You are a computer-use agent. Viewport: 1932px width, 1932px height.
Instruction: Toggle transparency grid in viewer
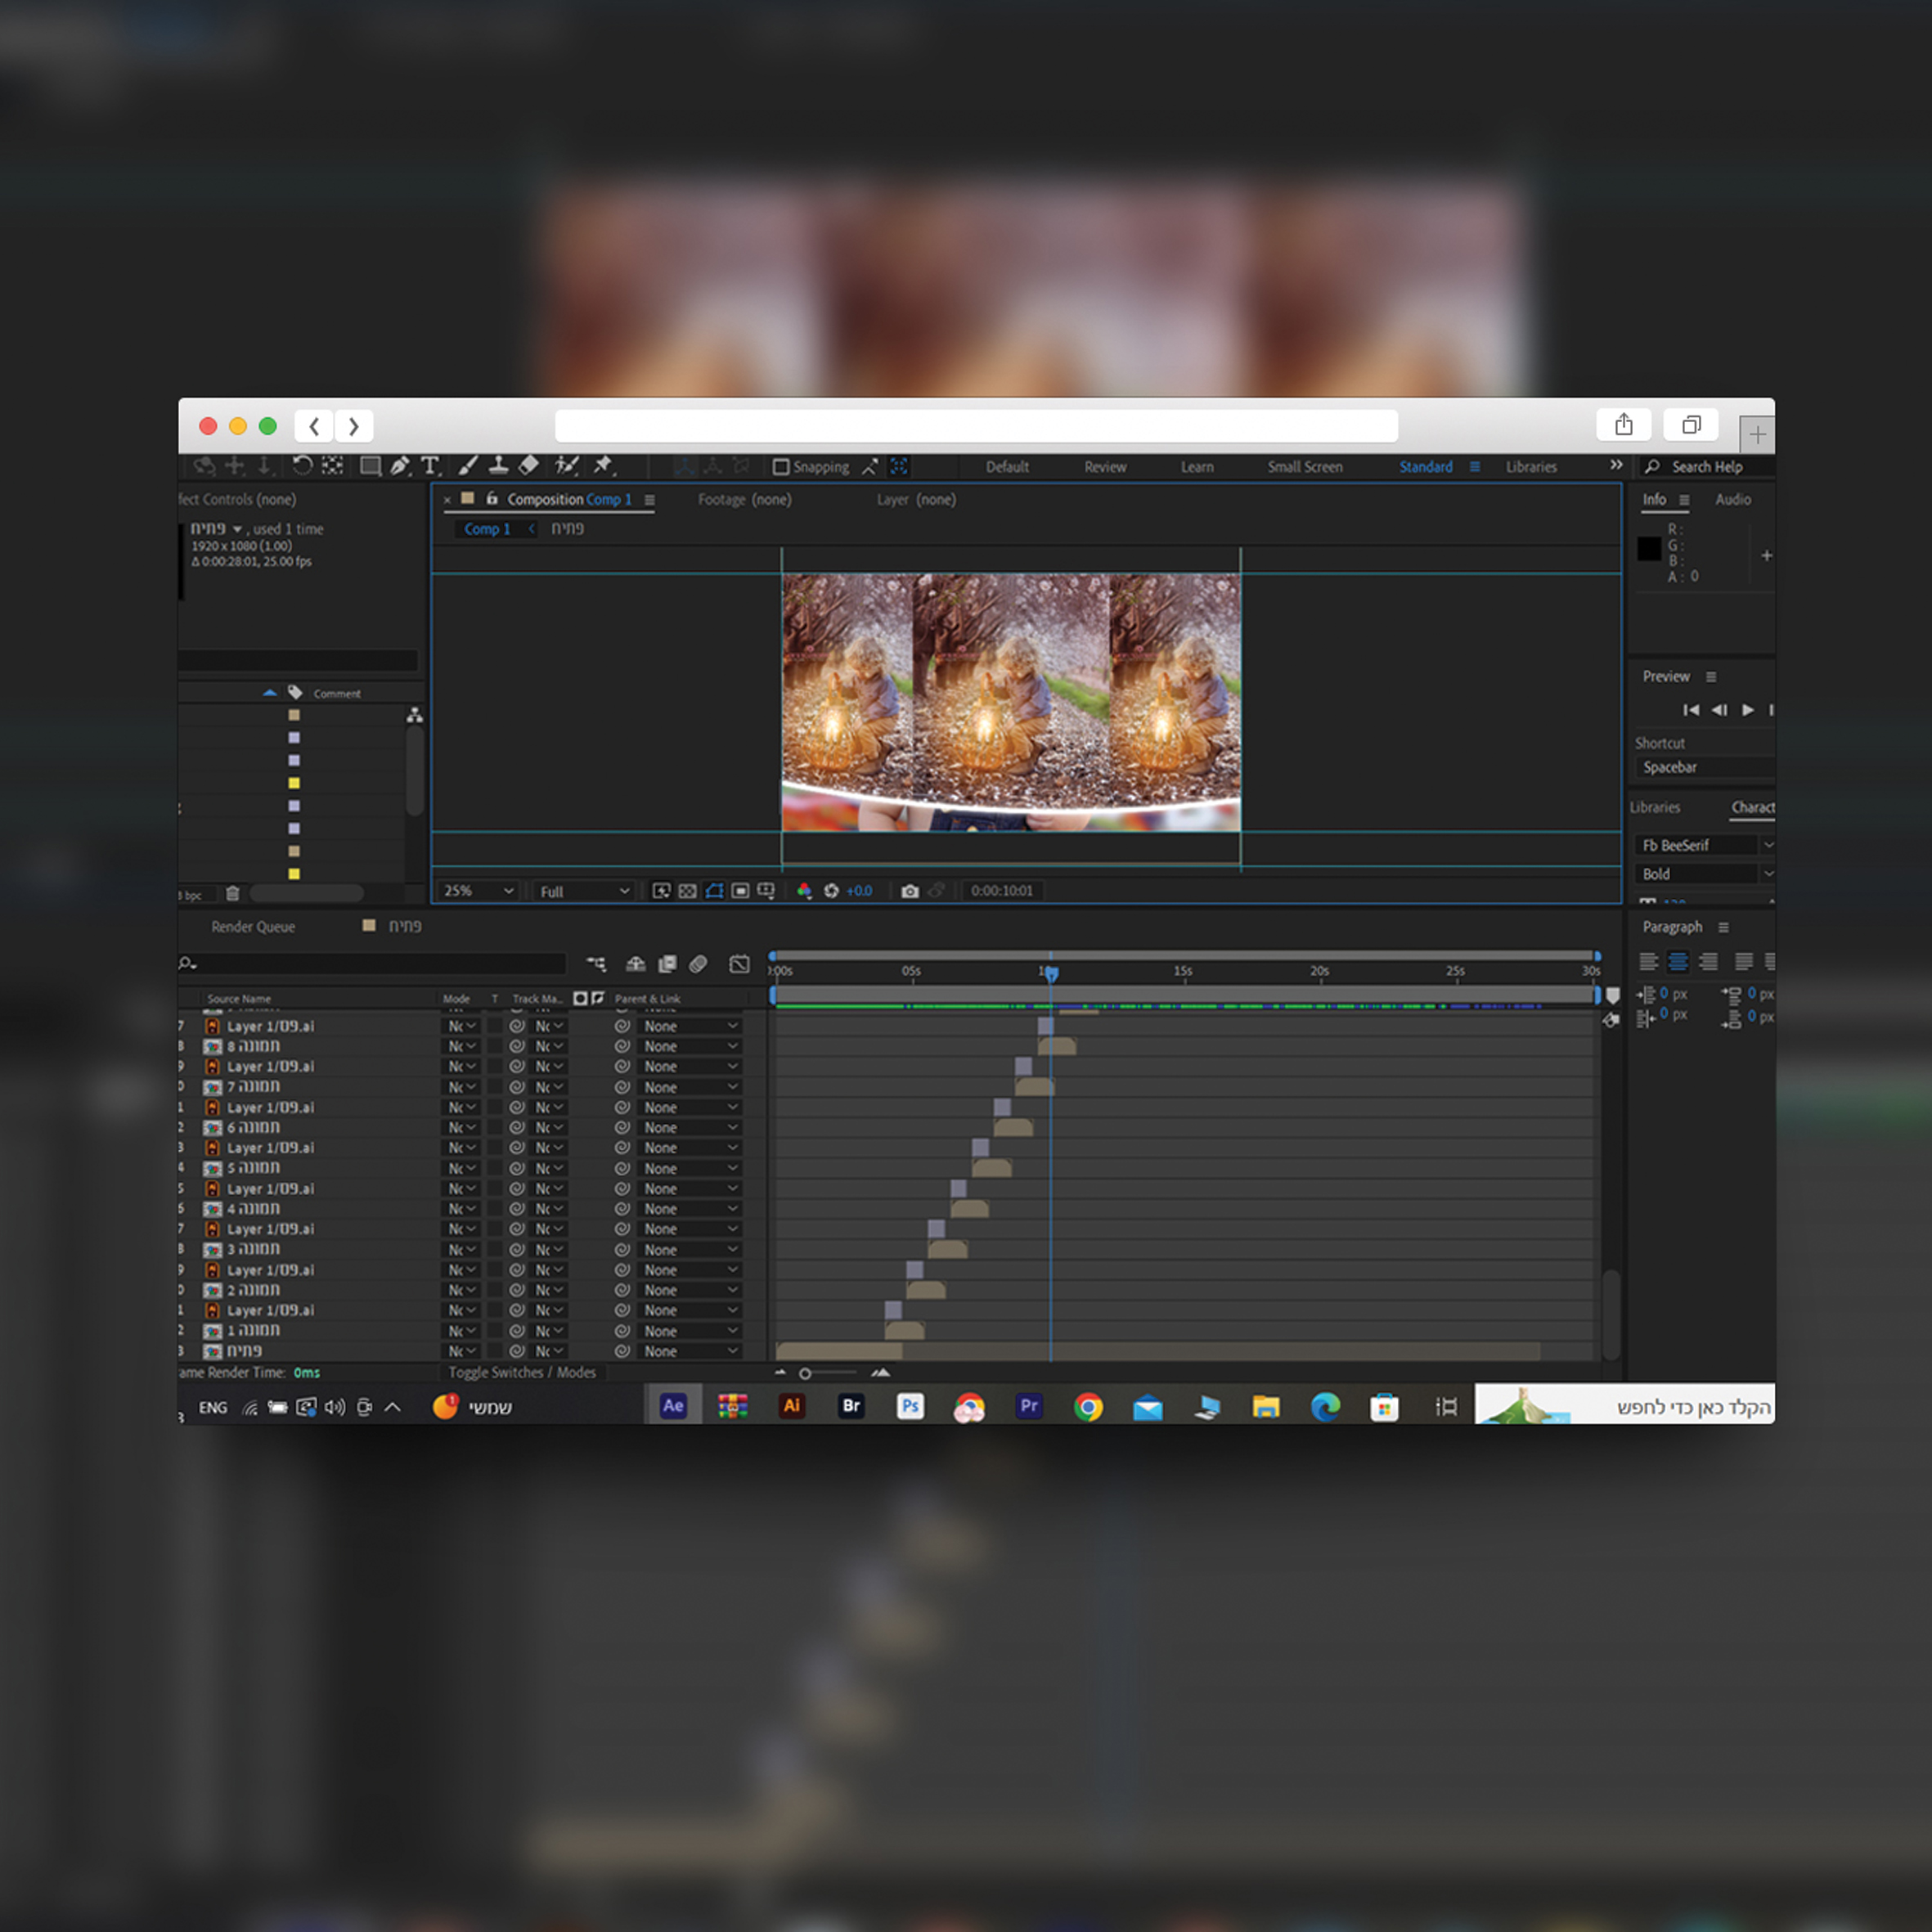click(688, 891)
